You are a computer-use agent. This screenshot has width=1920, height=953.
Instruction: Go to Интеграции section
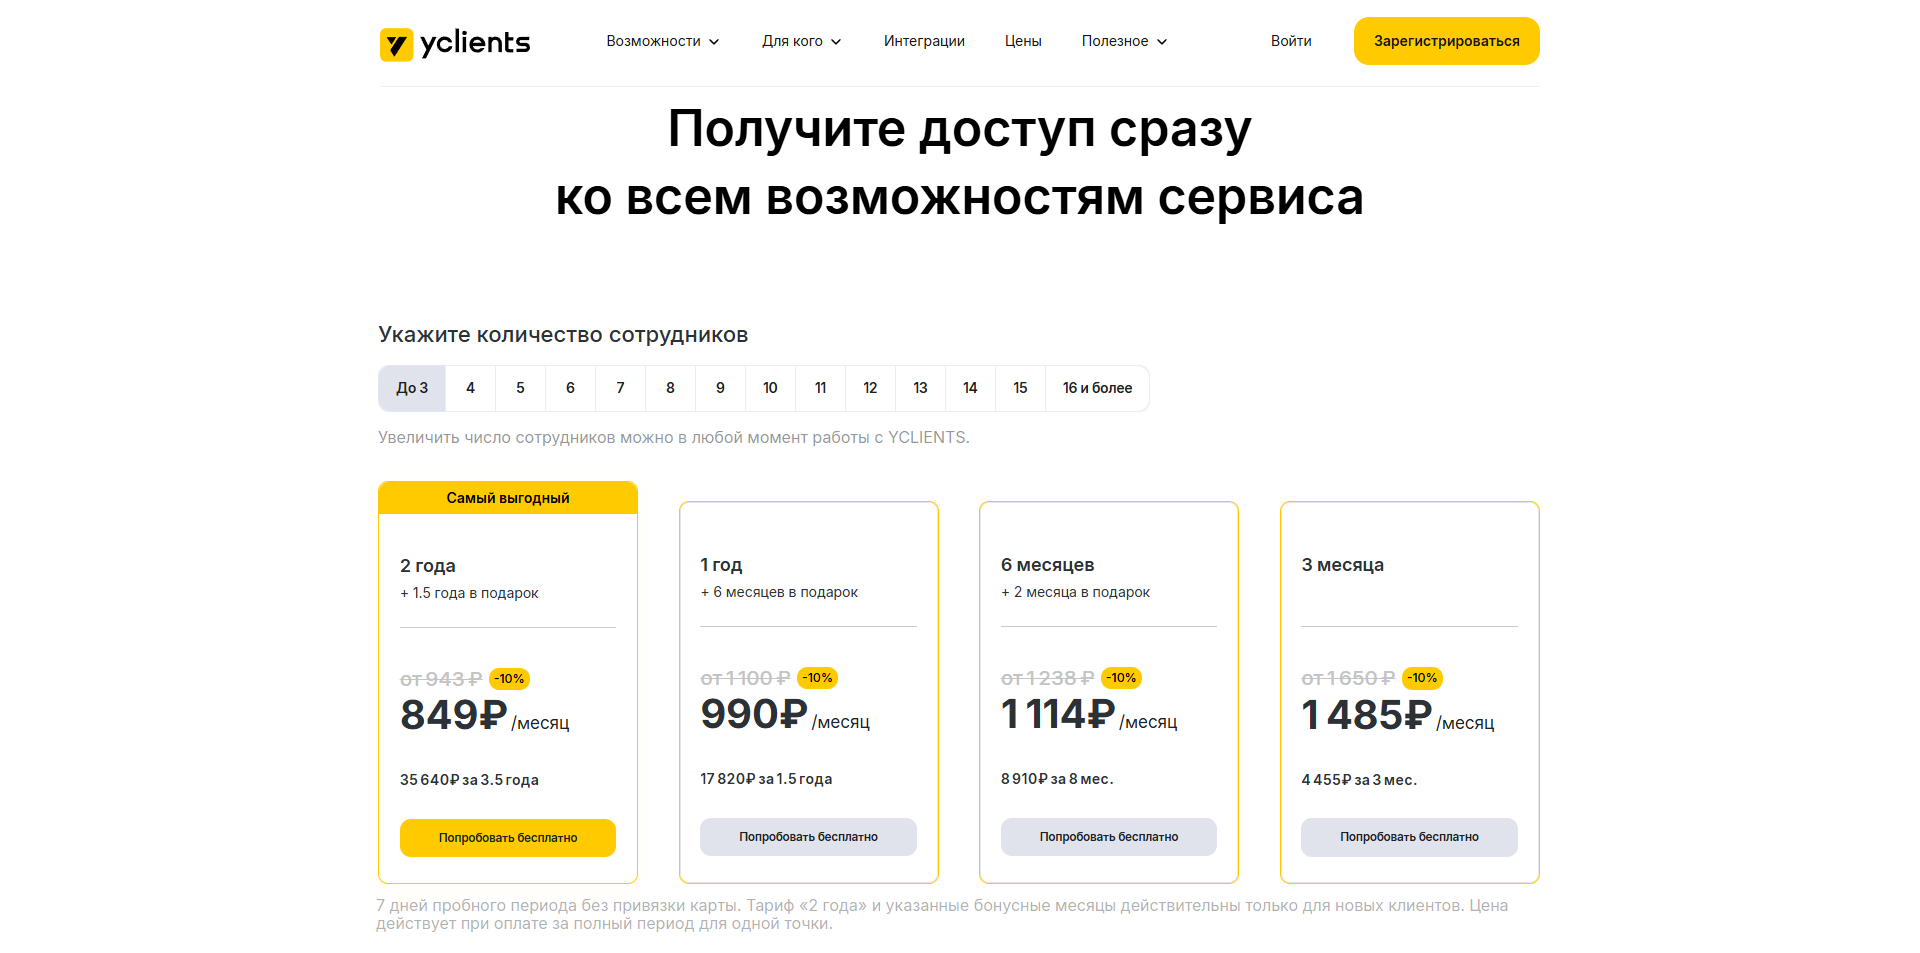[x=923, y=41]
